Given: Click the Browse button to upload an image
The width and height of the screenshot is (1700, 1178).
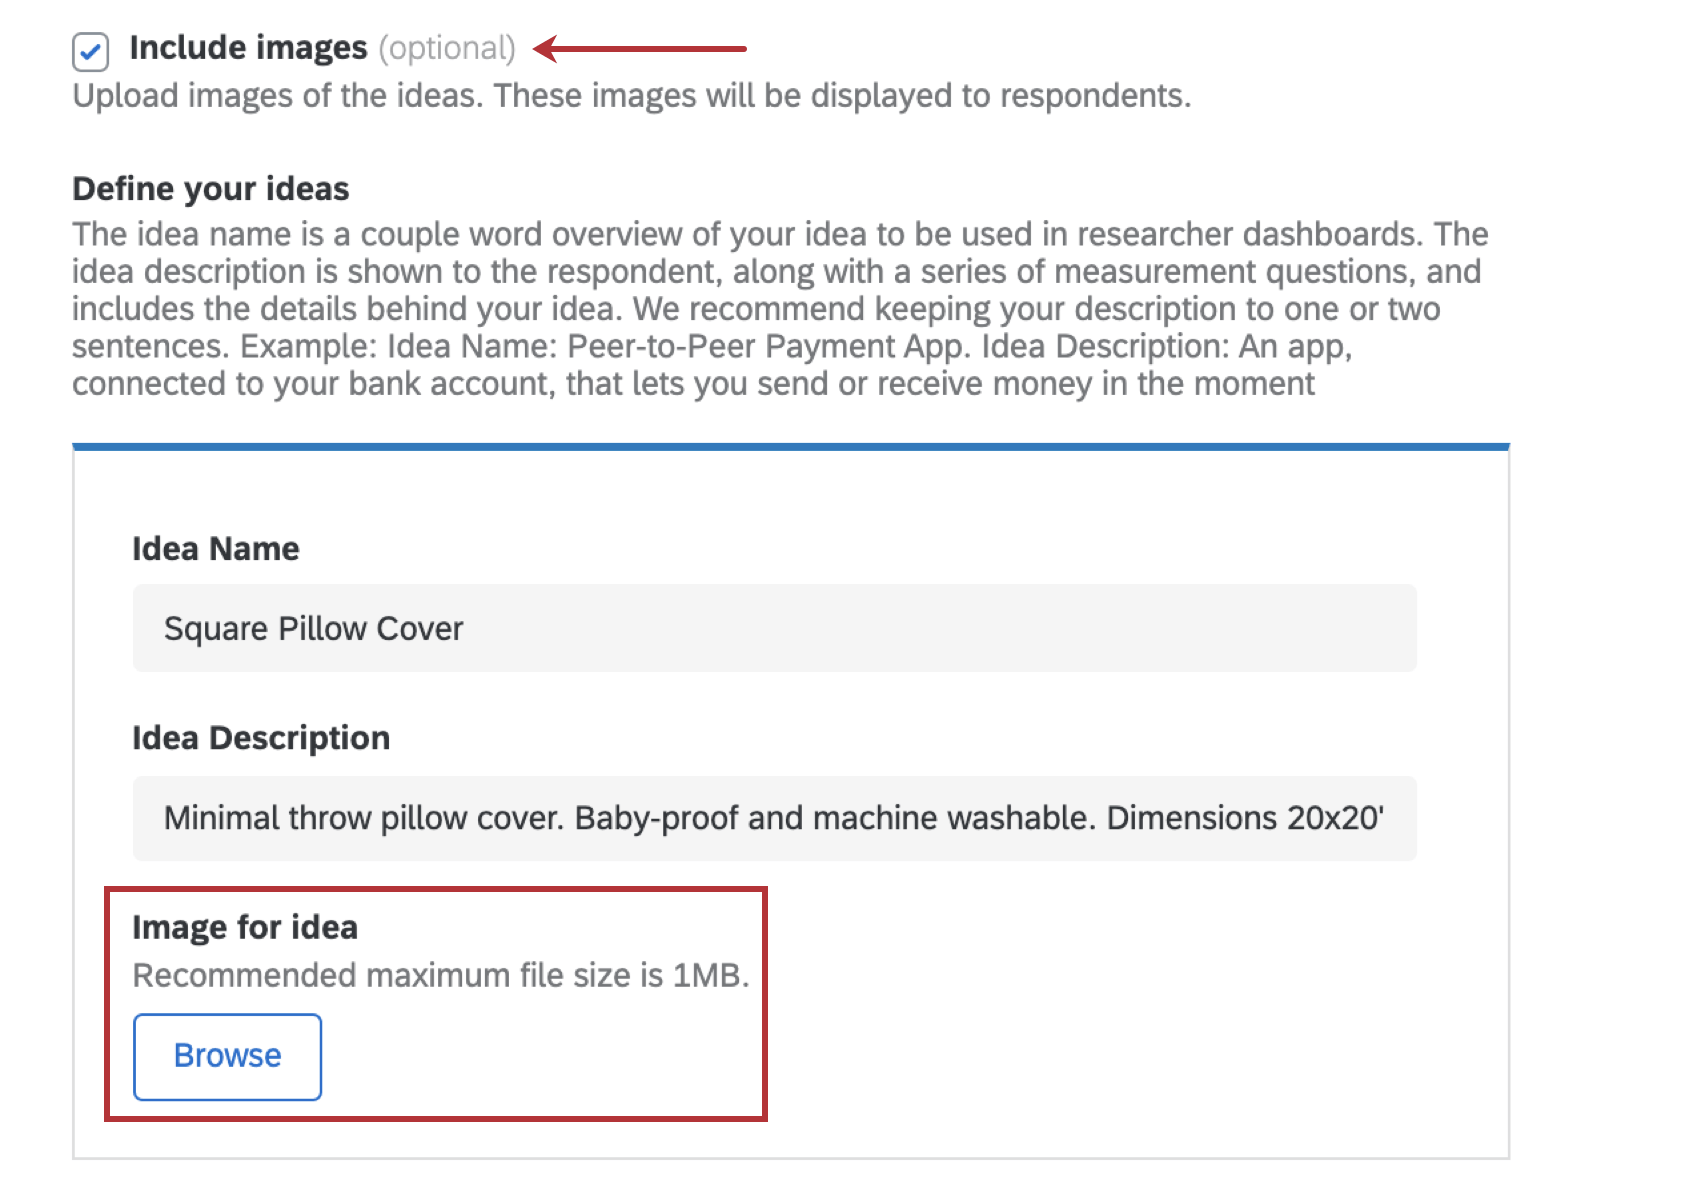Looking at the screenshot, I should [x=226, y=1056].
